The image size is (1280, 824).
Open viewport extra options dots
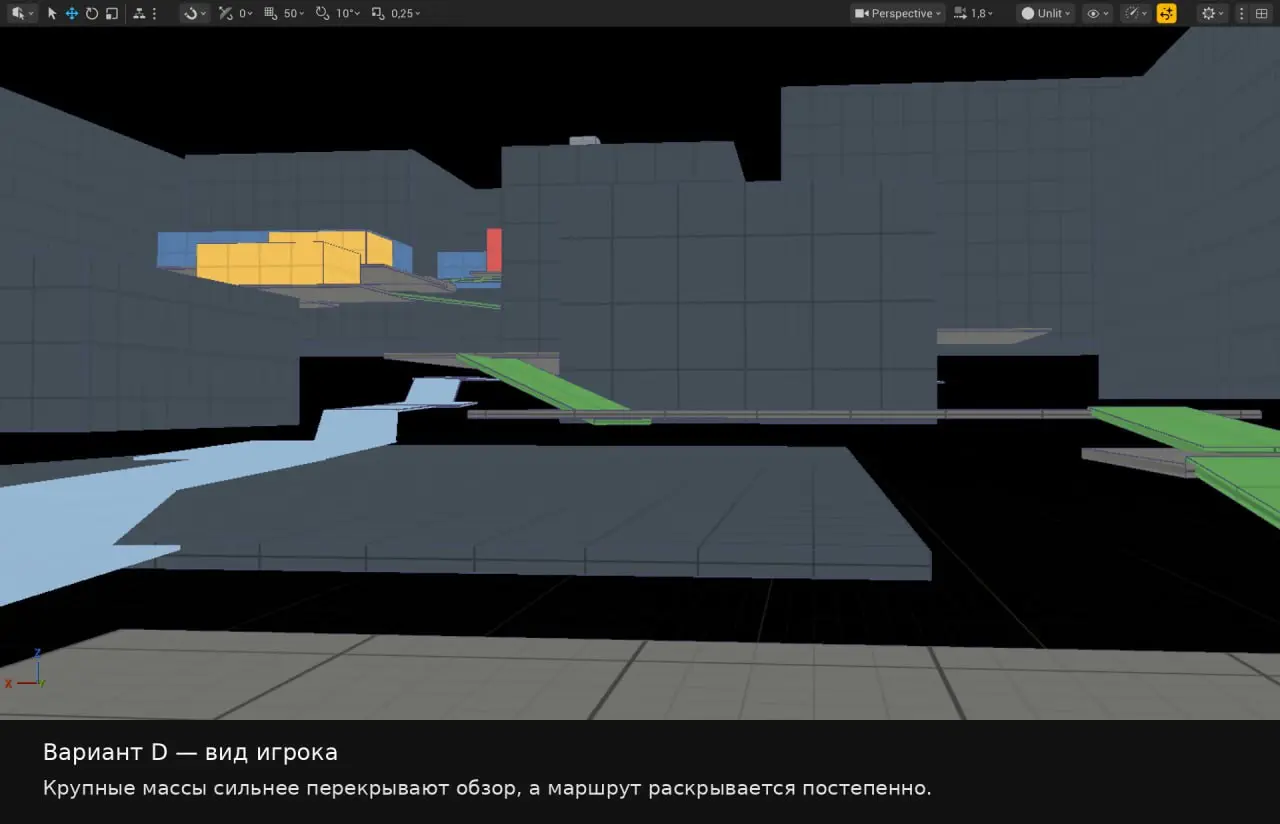(1242, 13)
